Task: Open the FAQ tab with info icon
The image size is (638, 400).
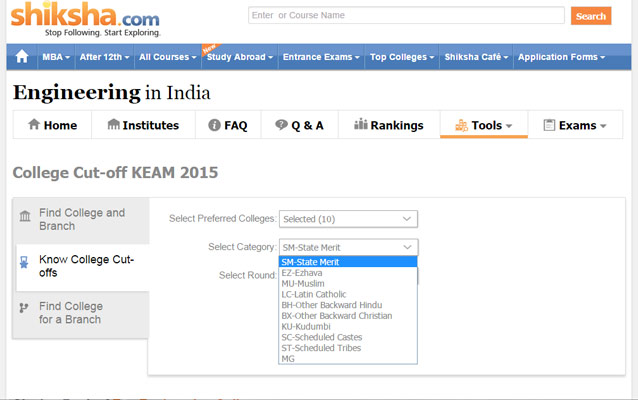Action: coord(227,125)
